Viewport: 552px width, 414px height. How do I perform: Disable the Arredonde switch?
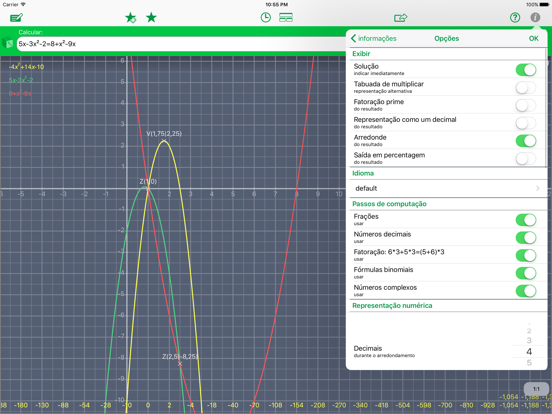(526, 140)
